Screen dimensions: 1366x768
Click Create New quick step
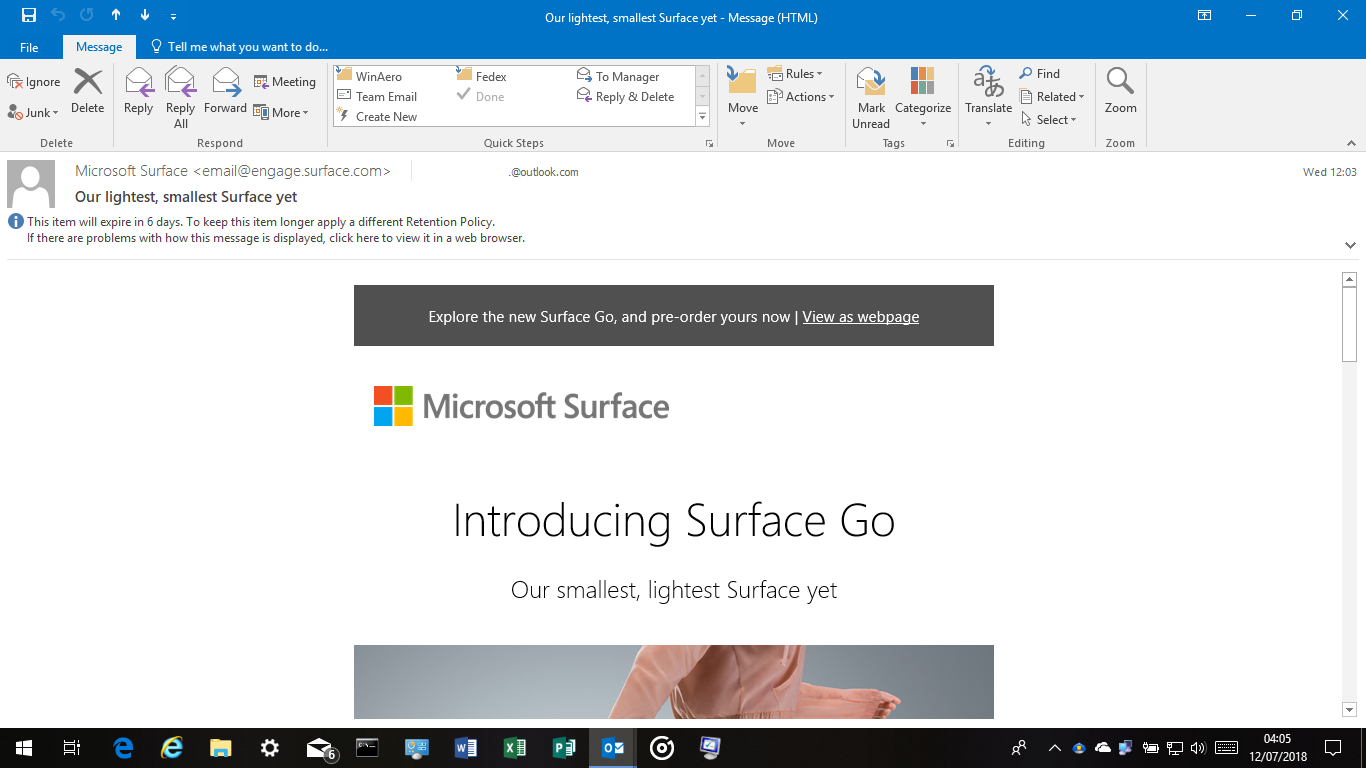(x=377, y=117)
